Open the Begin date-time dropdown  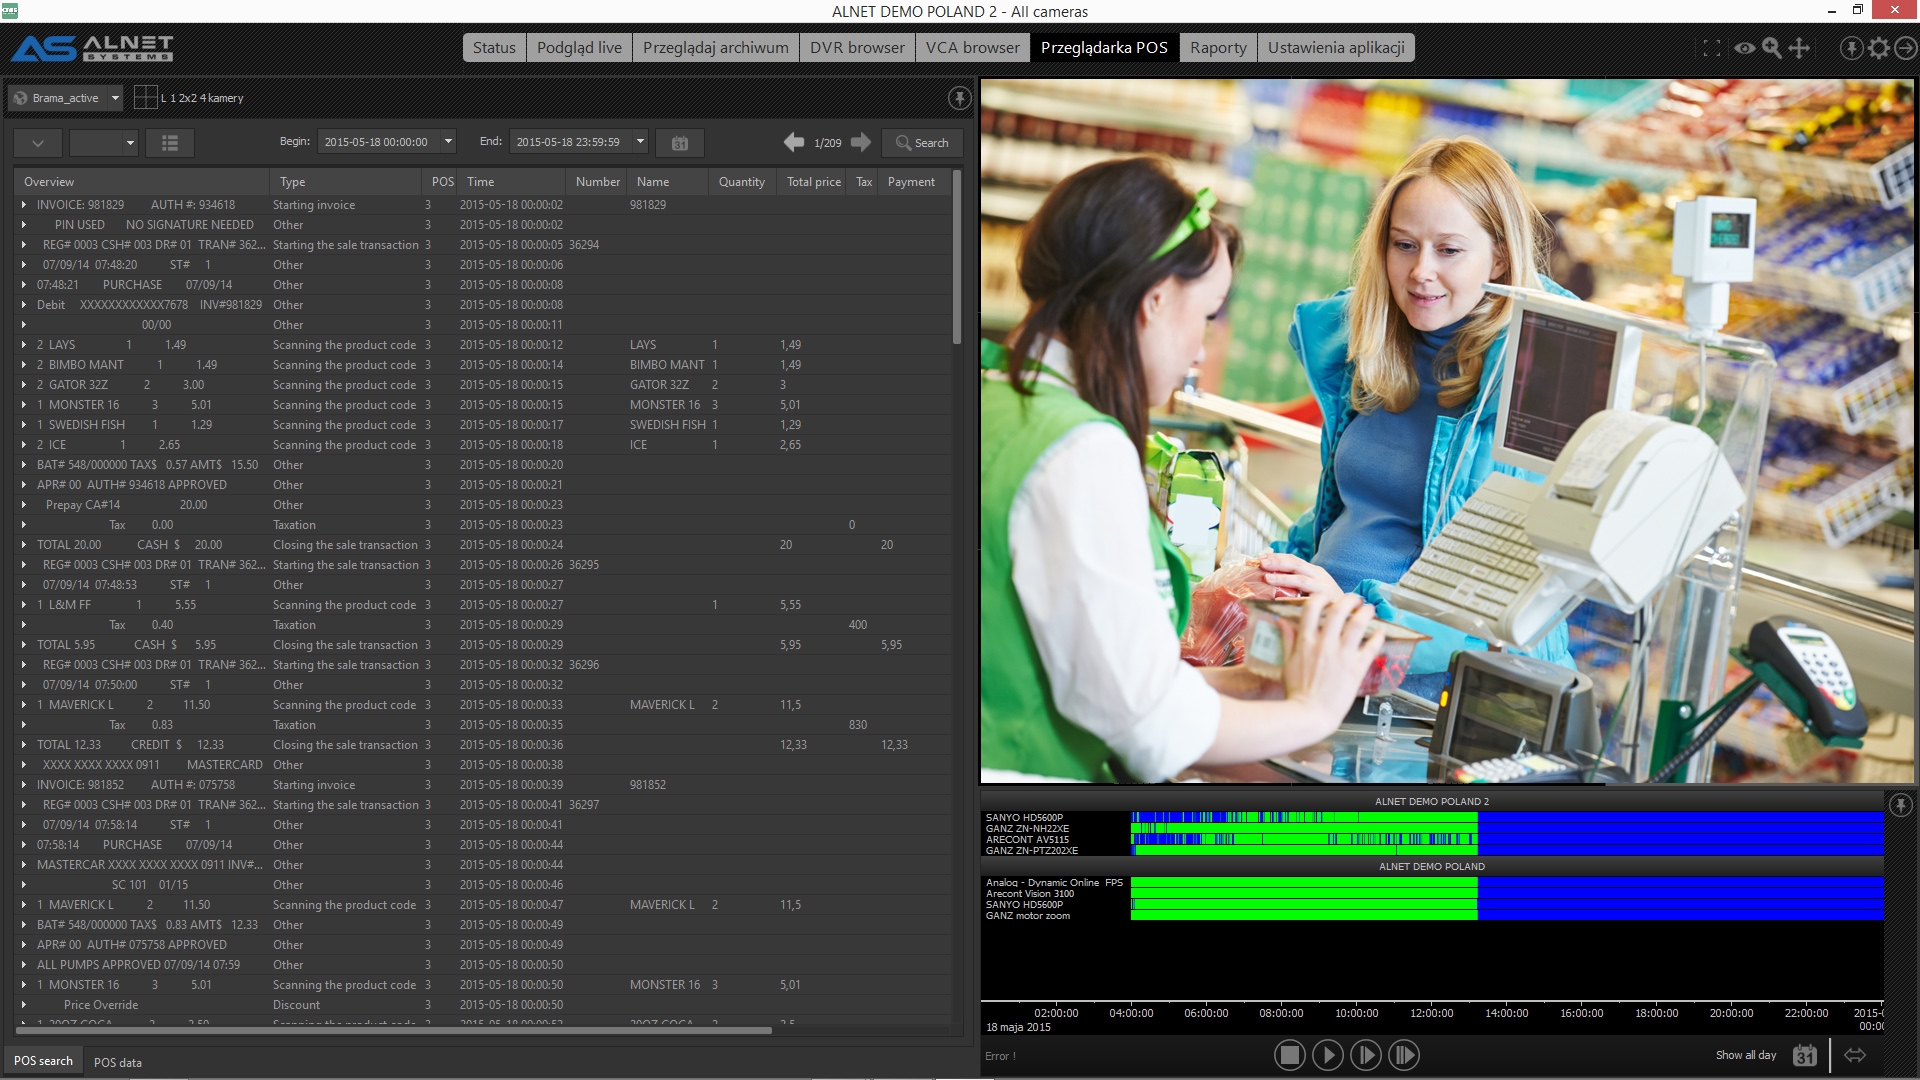click(x=448, y=142)
